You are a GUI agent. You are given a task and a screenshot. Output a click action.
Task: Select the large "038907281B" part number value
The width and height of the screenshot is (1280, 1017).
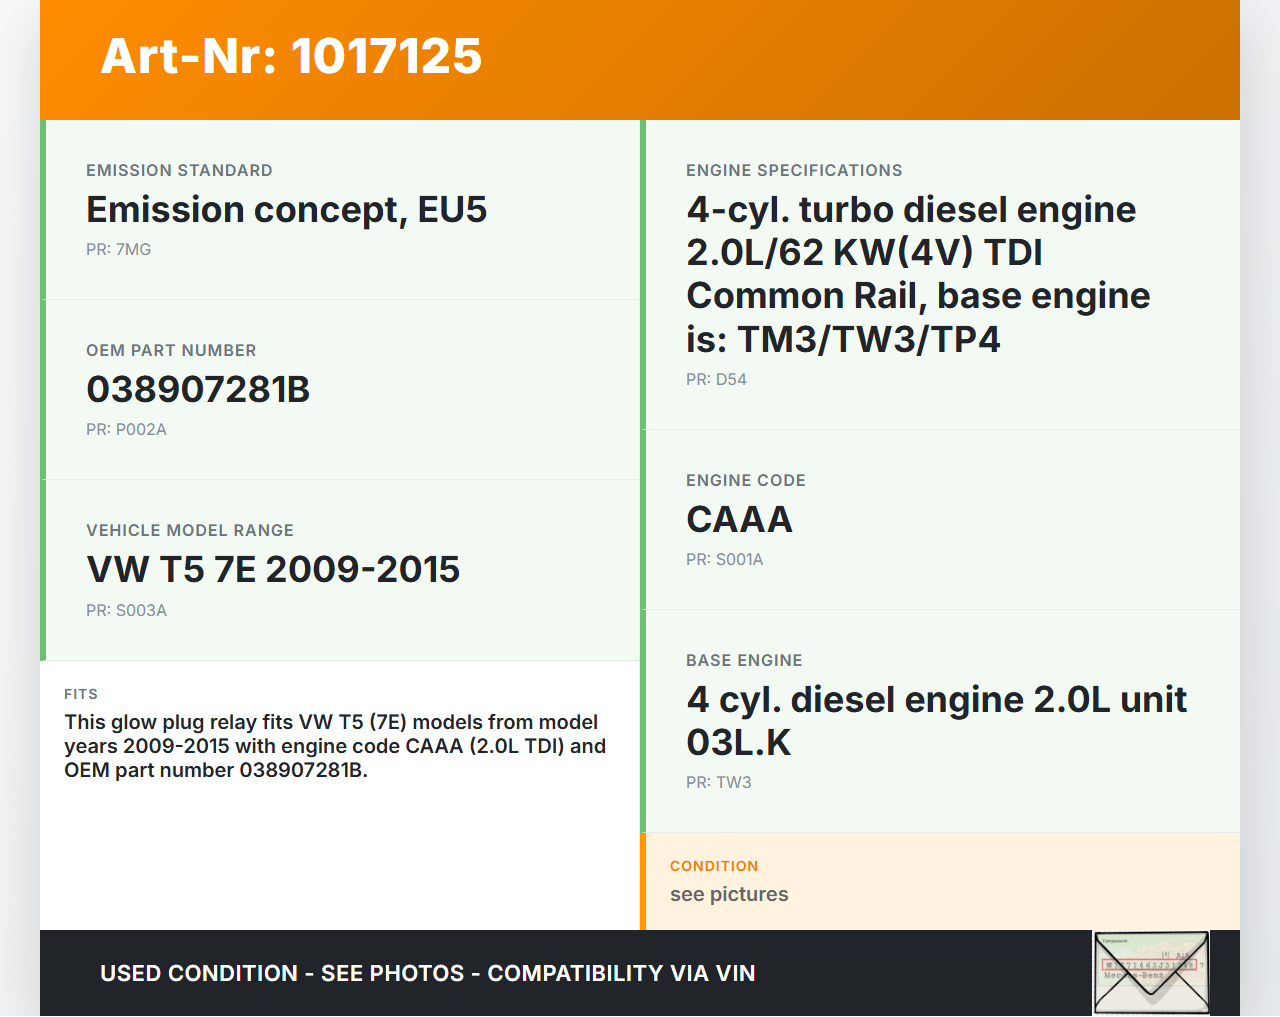pos(198,389)
